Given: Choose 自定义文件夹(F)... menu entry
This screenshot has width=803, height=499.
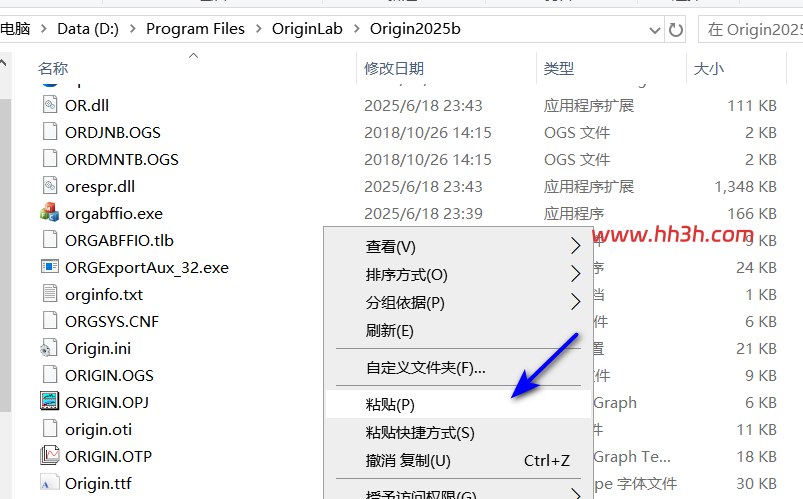Looking at the screenshot, I should click(x=458, y=367).
